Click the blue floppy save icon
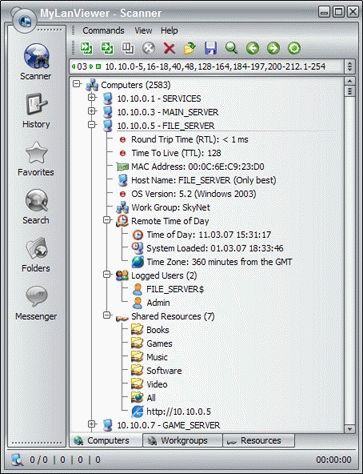The width and height of the screenshot is (363, 474). [211, 48]
